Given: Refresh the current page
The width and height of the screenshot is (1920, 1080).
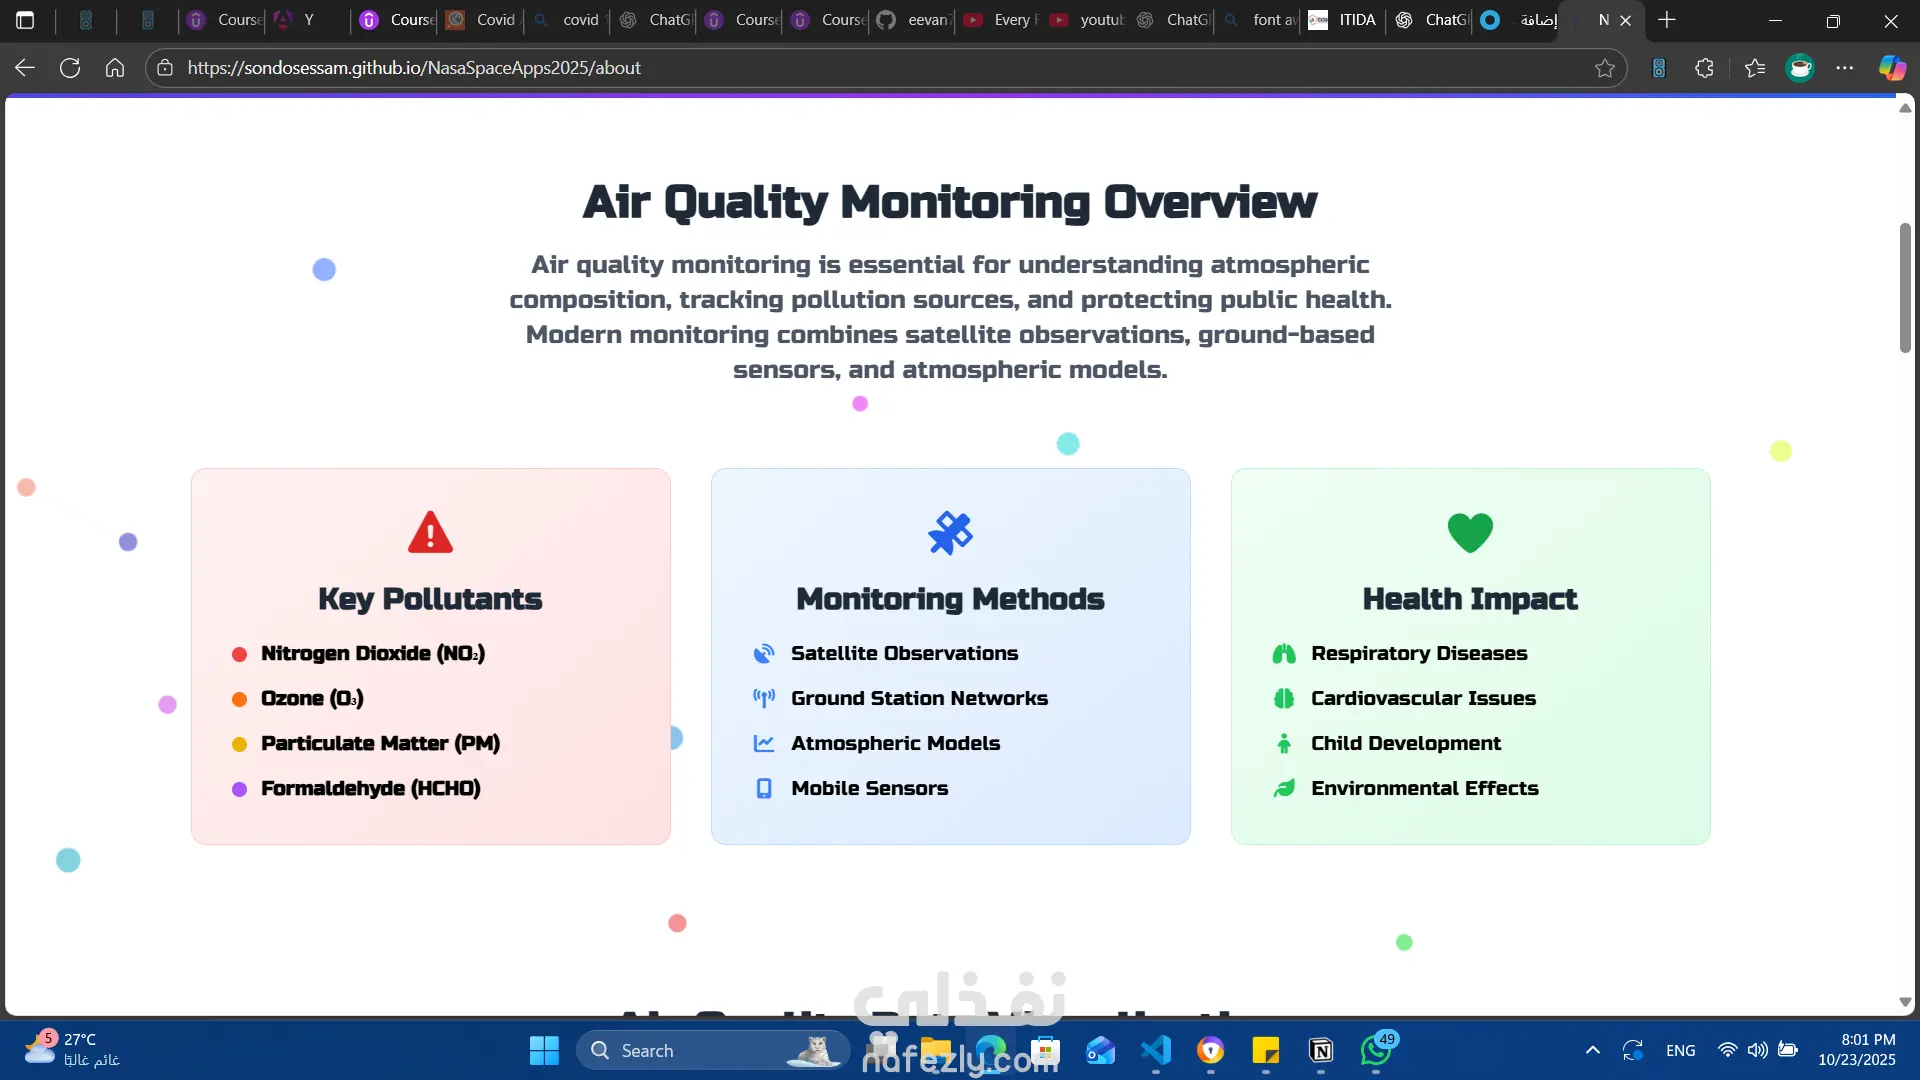Looking at the screenshot, I should pos(70,68).
